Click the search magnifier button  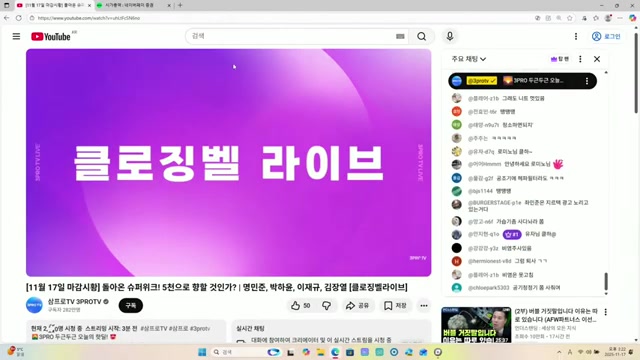pos(422,36)
